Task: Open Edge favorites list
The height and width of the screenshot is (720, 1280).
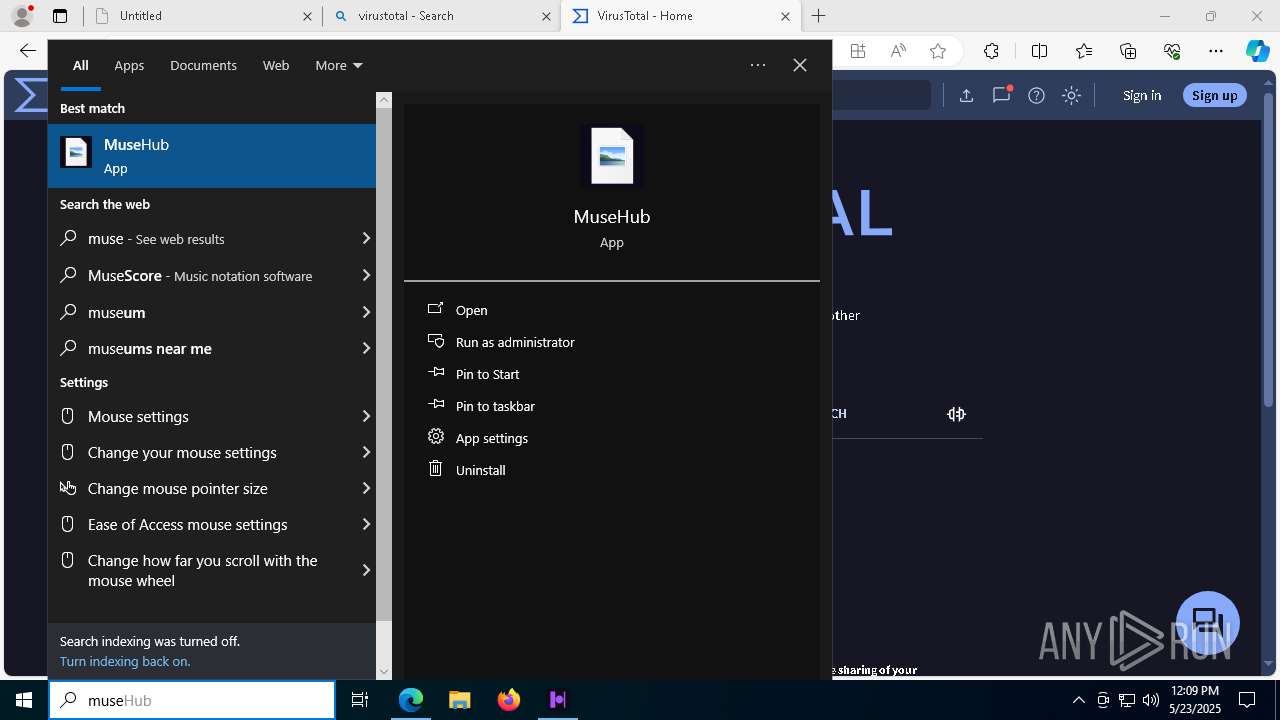Action: (1084, 51)
